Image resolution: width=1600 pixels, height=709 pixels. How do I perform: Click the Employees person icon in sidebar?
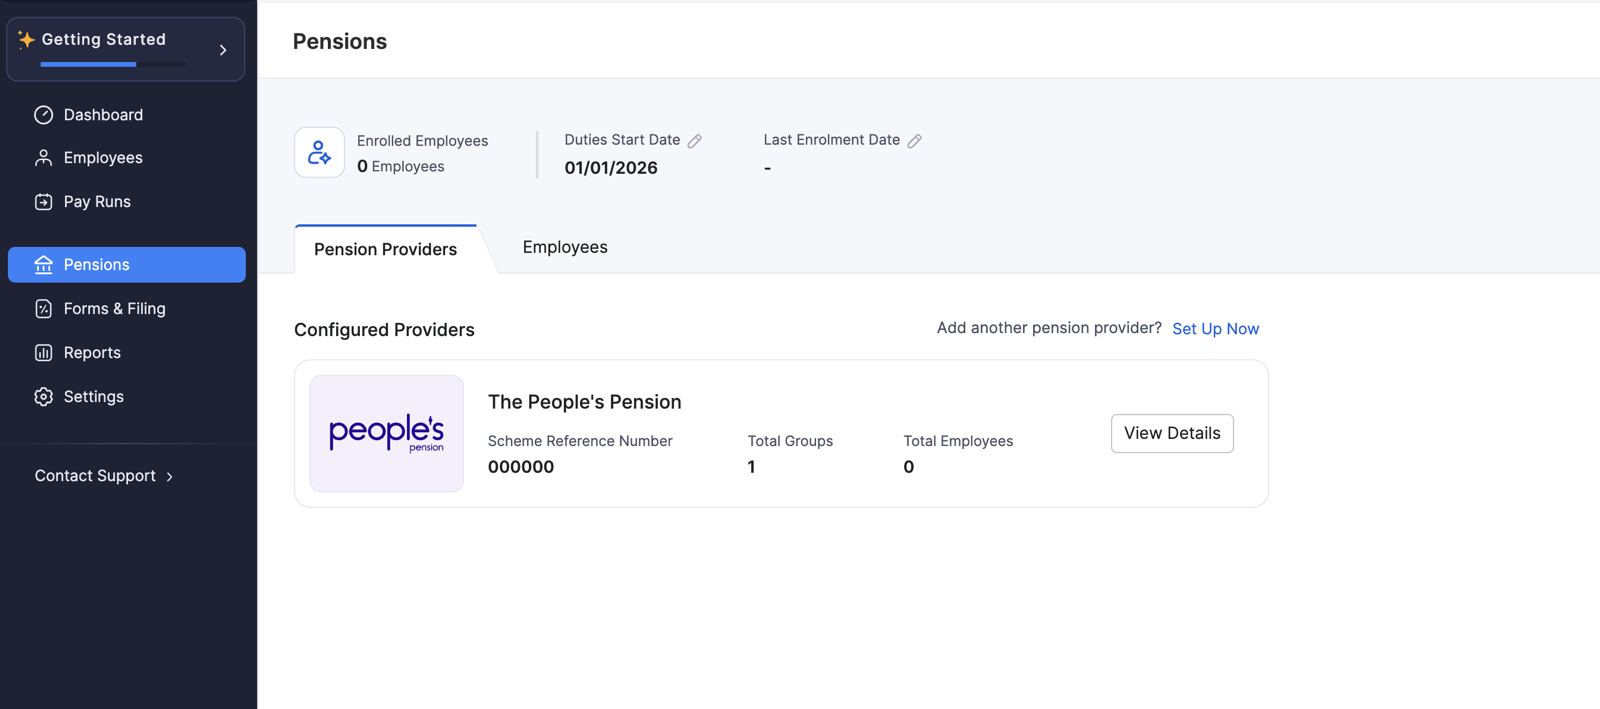tap(43, 158)
